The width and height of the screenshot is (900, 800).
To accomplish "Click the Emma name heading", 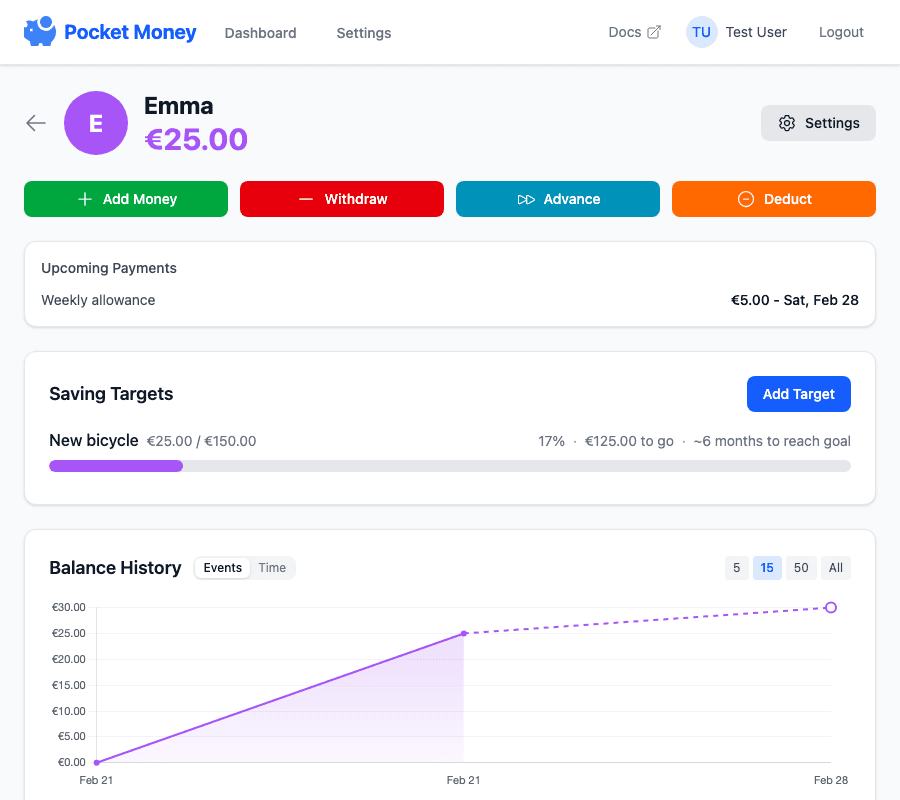I will point(179,106).
